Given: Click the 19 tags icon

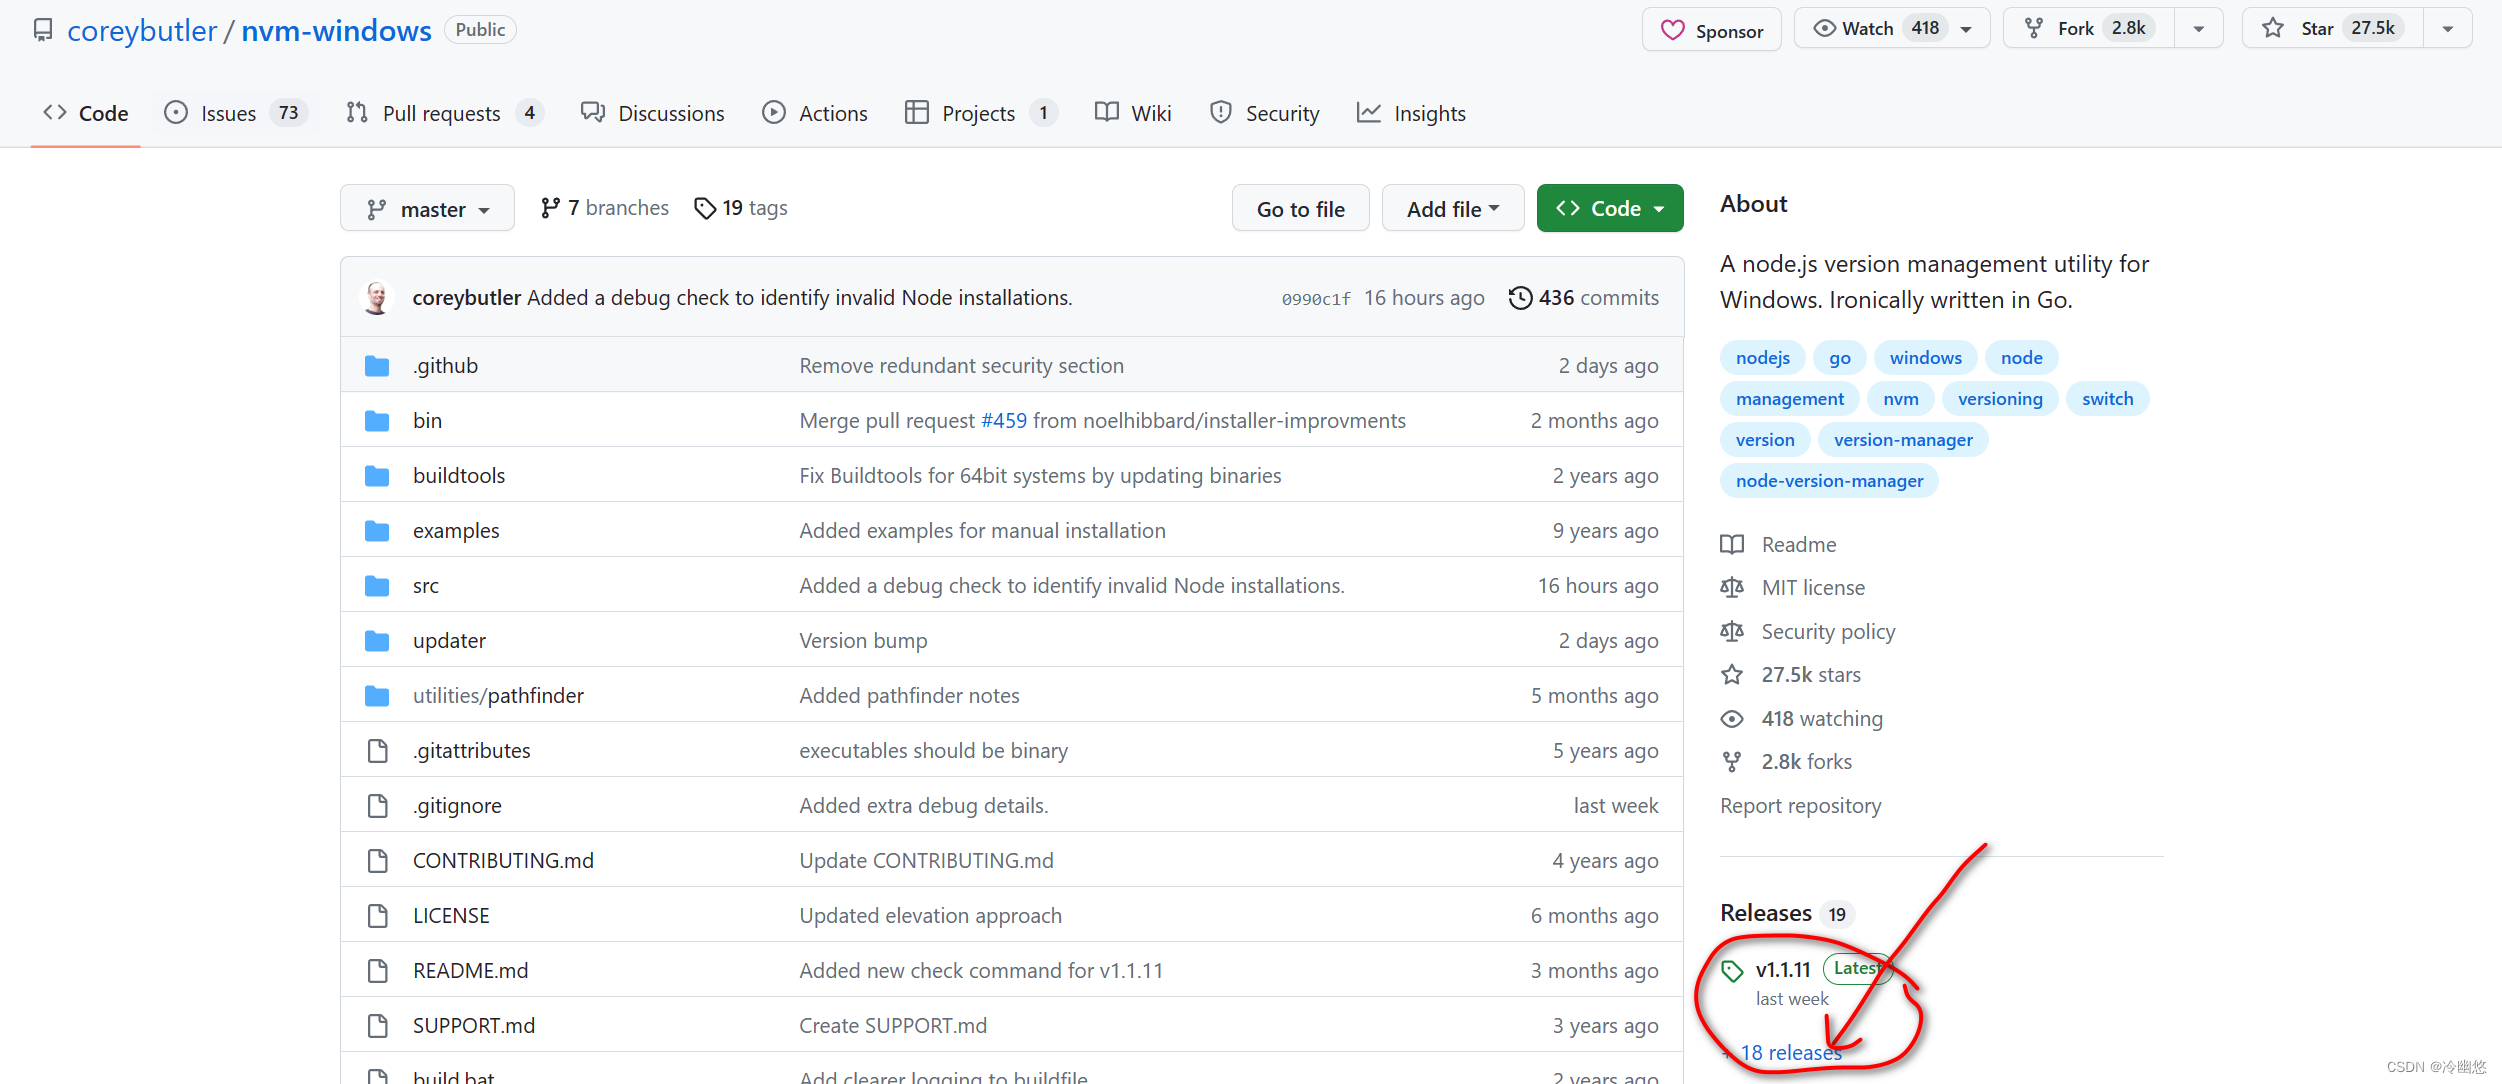Looking at the screenshot, I should (705, 208).
